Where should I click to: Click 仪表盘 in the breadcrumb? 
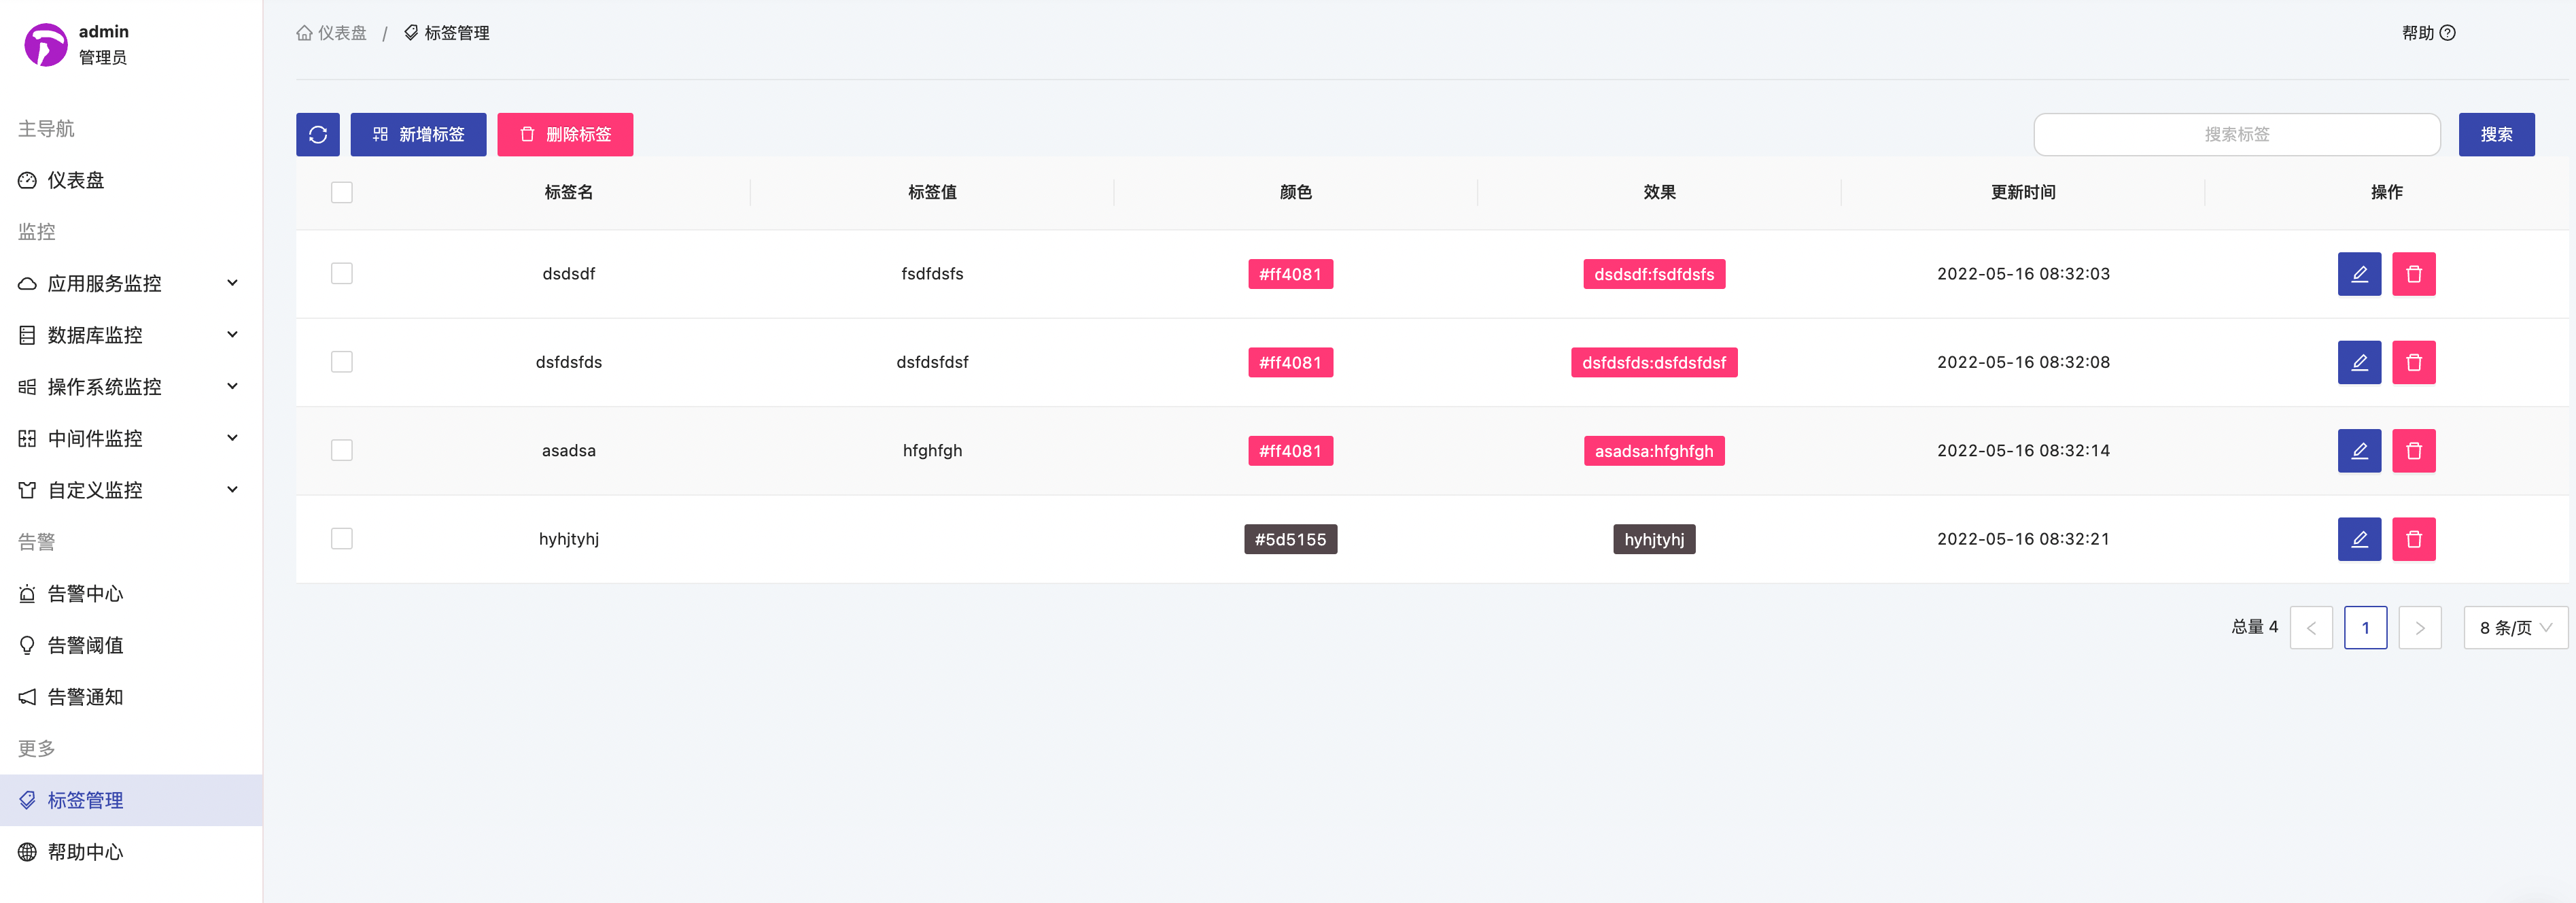point(341,32)
